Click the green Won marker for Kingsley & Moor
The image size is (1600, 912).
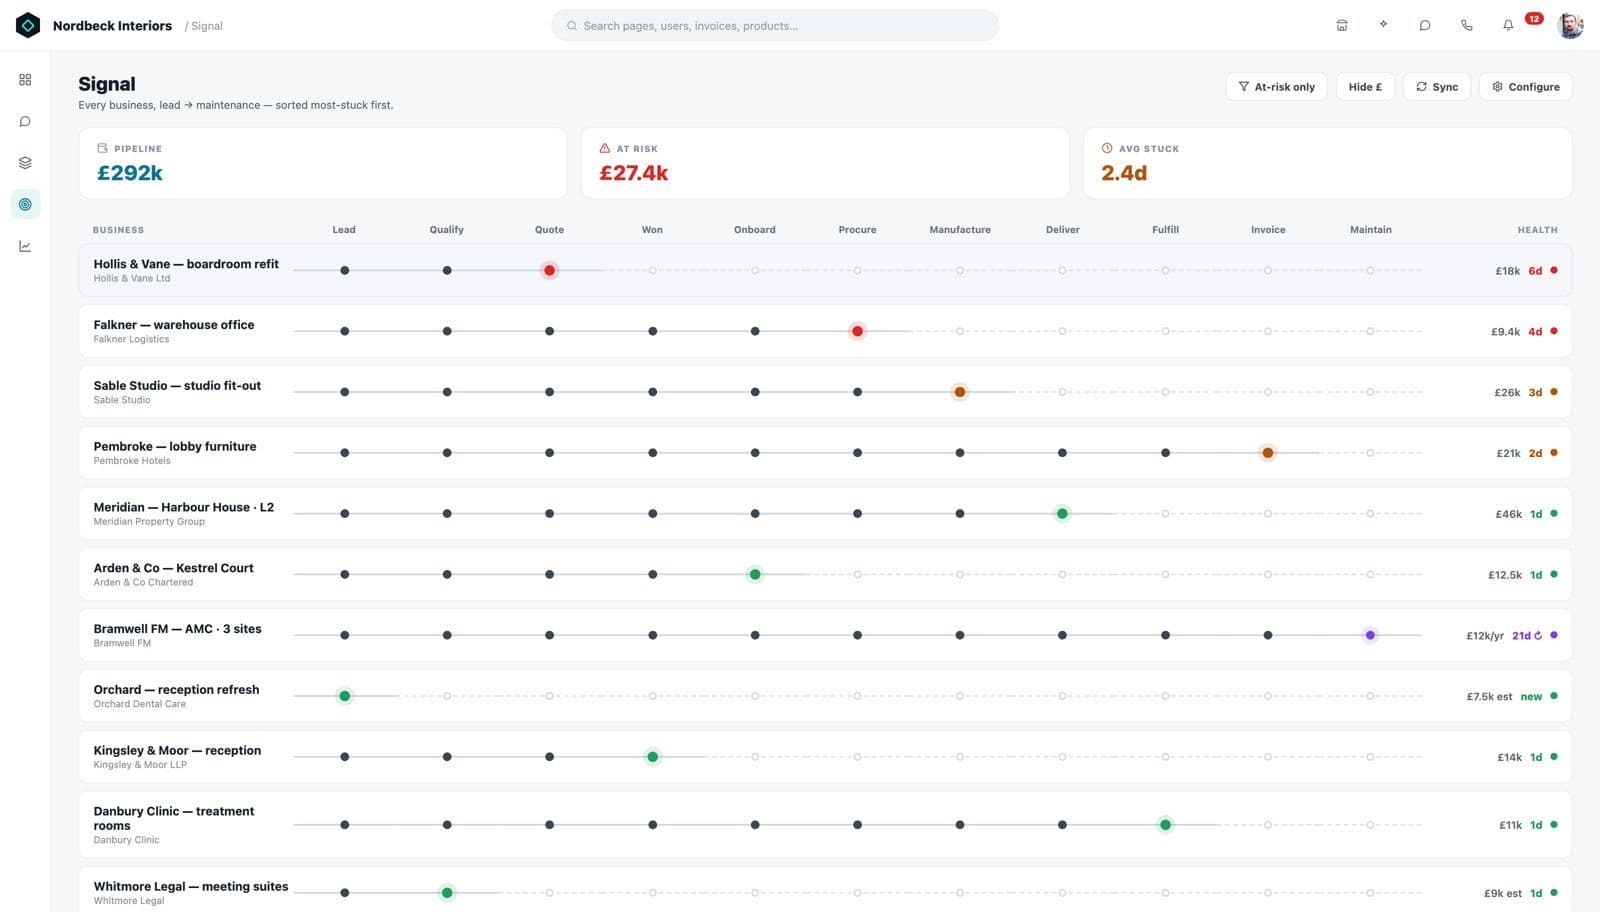652,757
